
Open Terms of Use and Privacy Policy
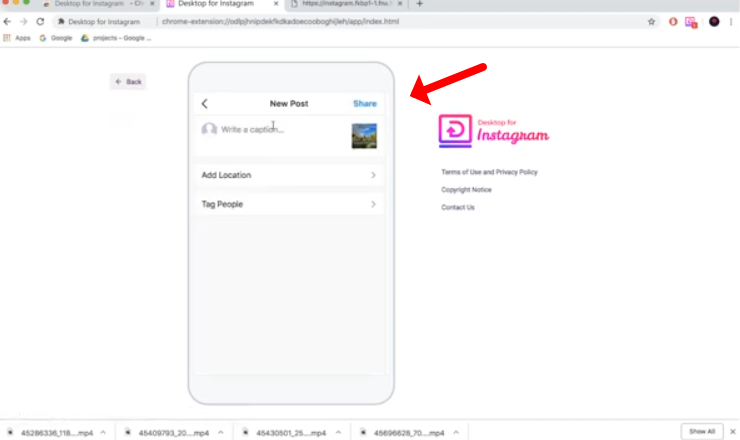click(489, 172)
